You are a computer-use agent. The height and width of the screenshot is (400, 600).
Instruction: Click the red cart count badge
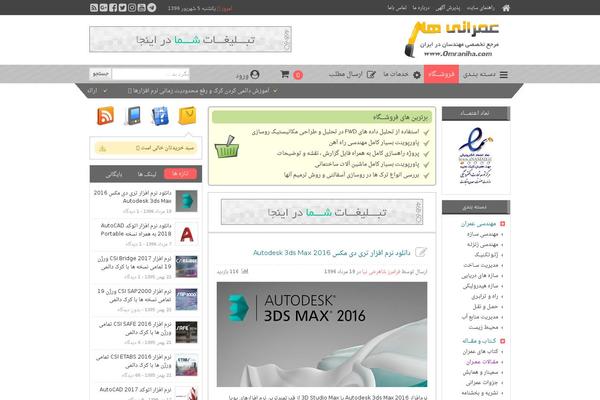(x=298, y=75)
